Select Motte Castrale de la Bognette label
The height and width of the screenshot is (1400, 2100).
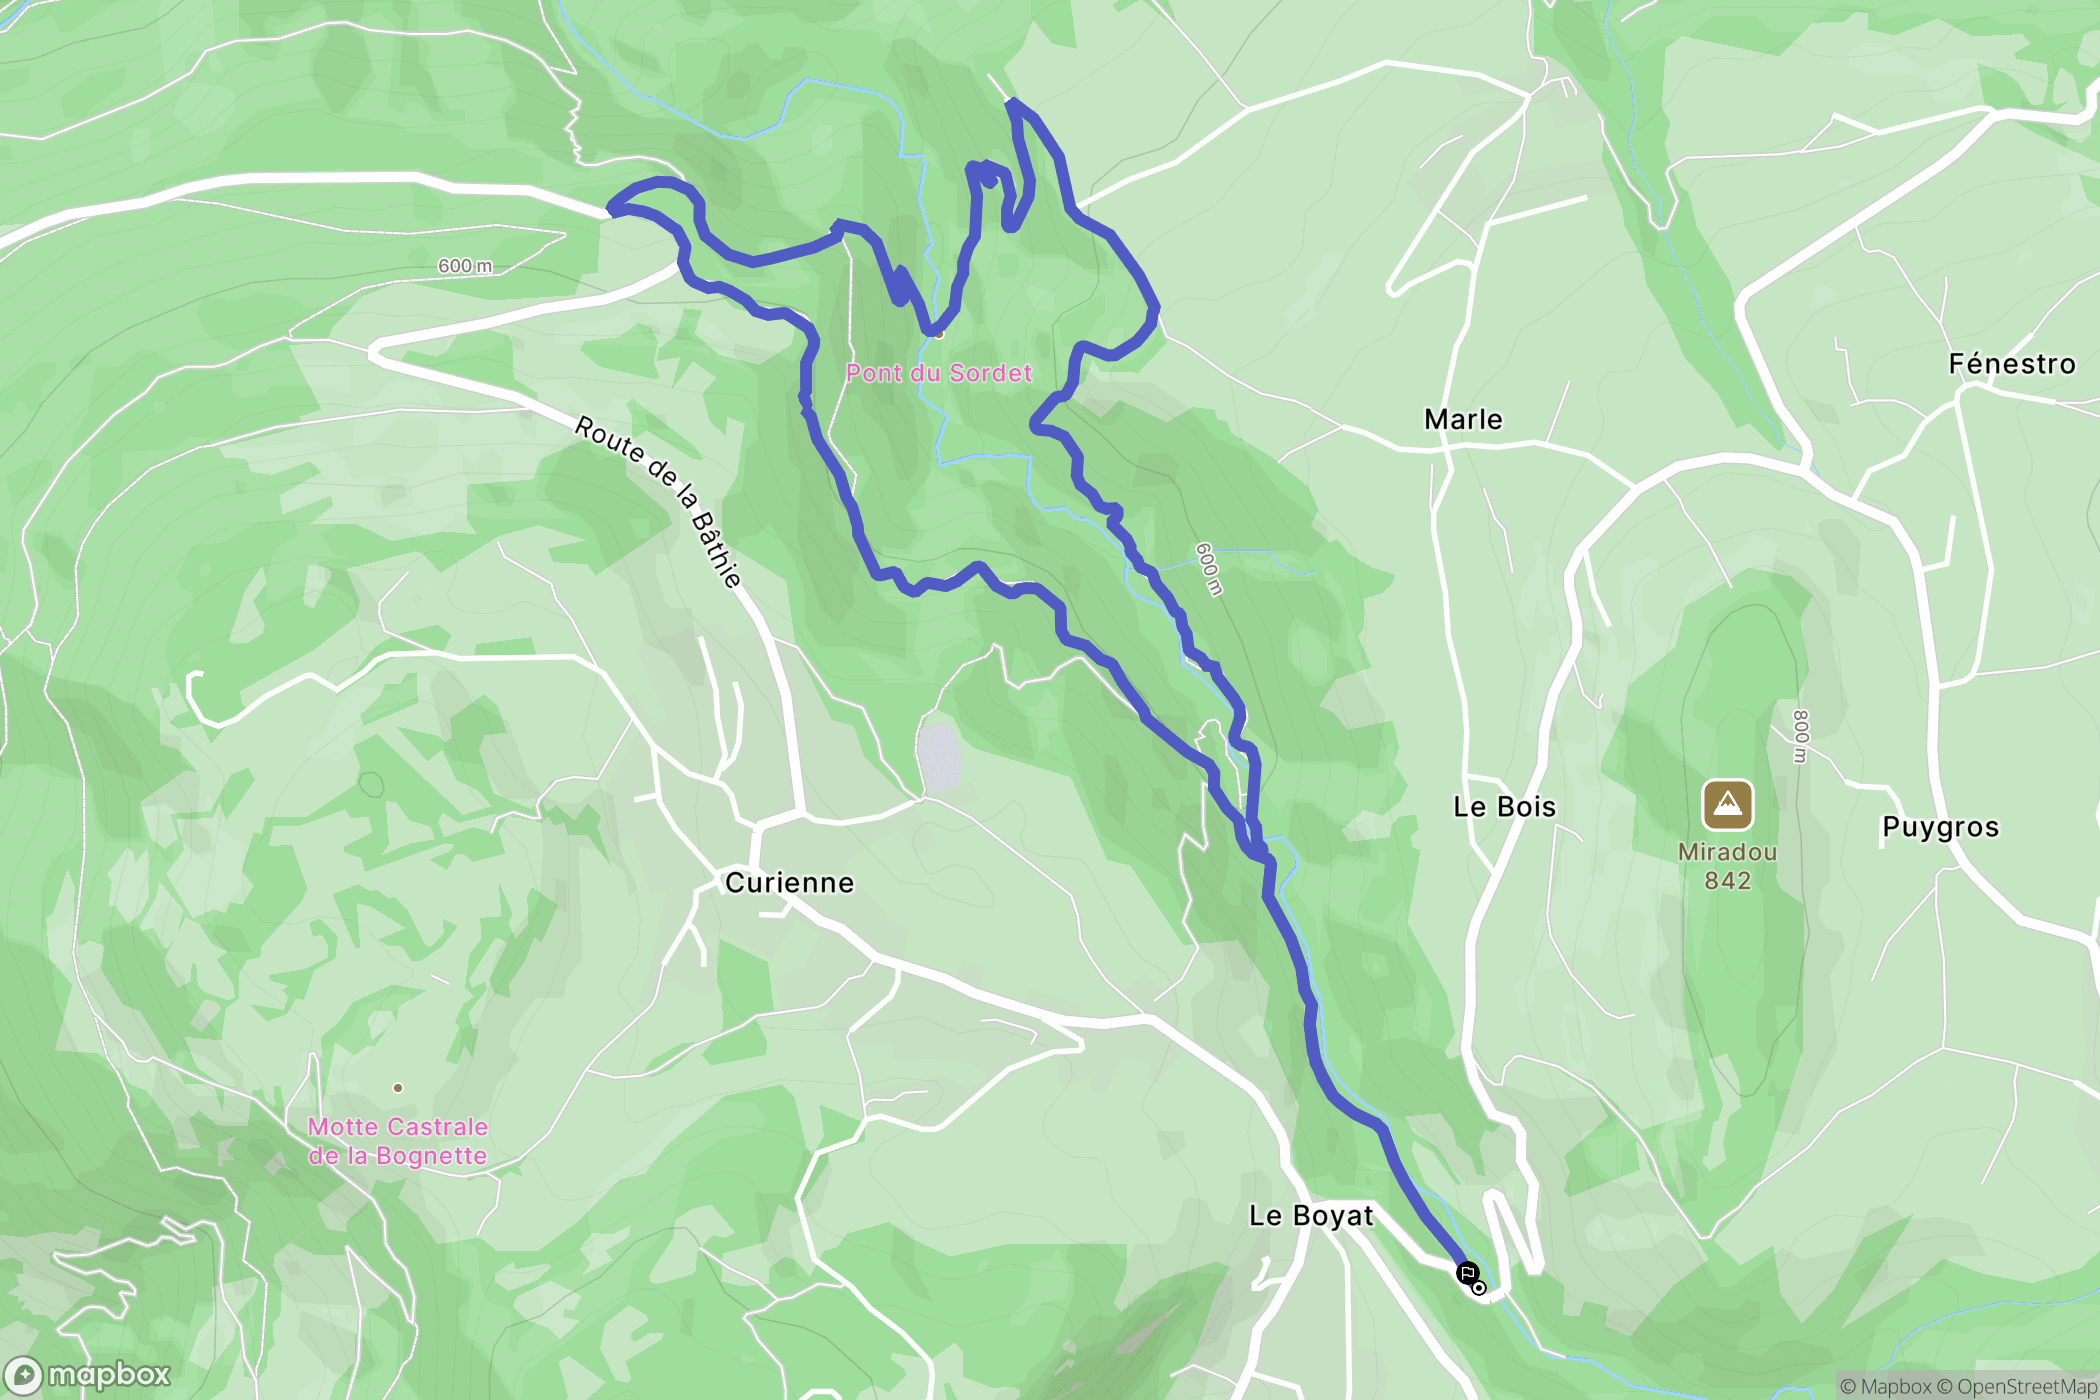(x=398, y=1141)
